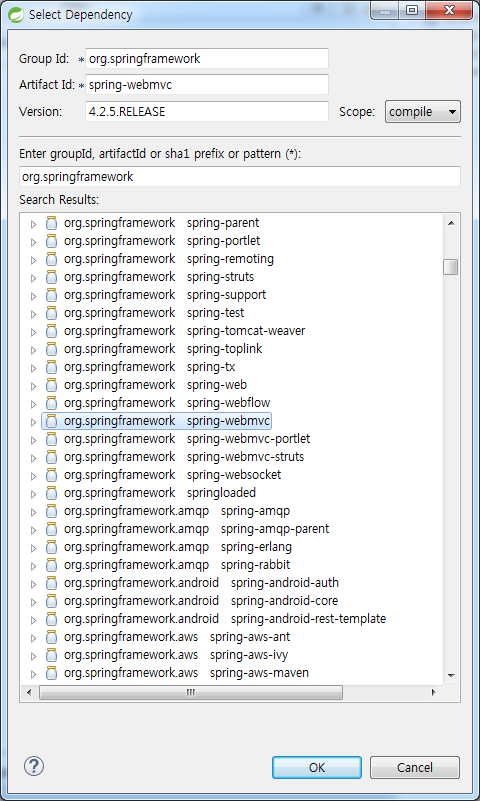
Task: Click the horizontal scroll right arrow
Action: (x=434, y=692)
